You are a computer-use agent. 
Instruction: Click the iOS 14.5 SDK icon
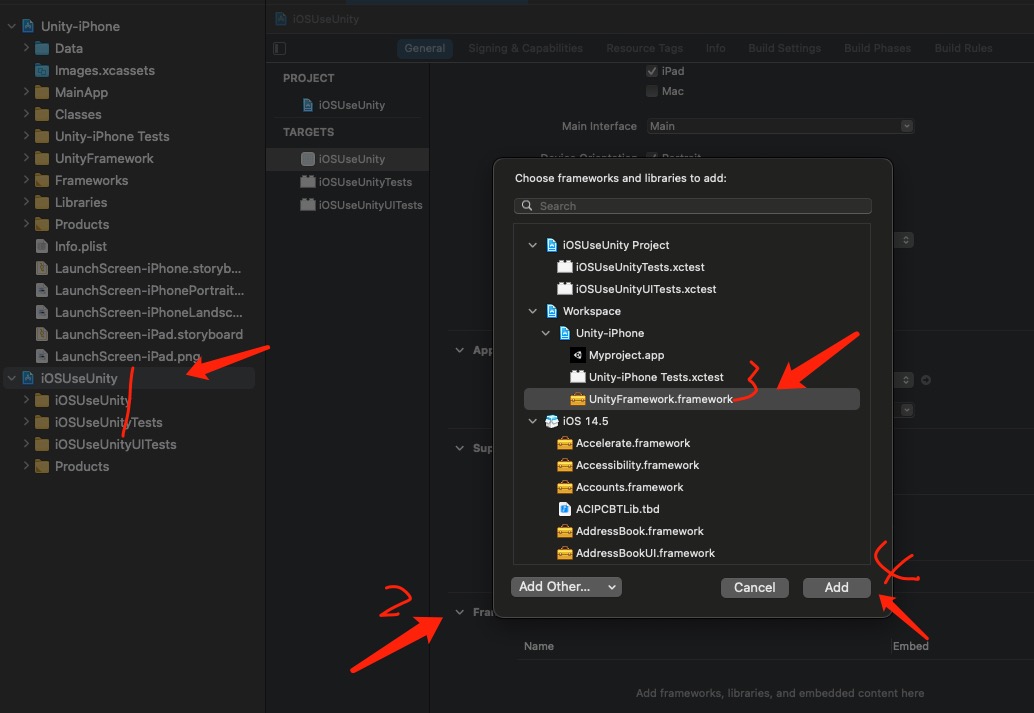pos(552,421)
